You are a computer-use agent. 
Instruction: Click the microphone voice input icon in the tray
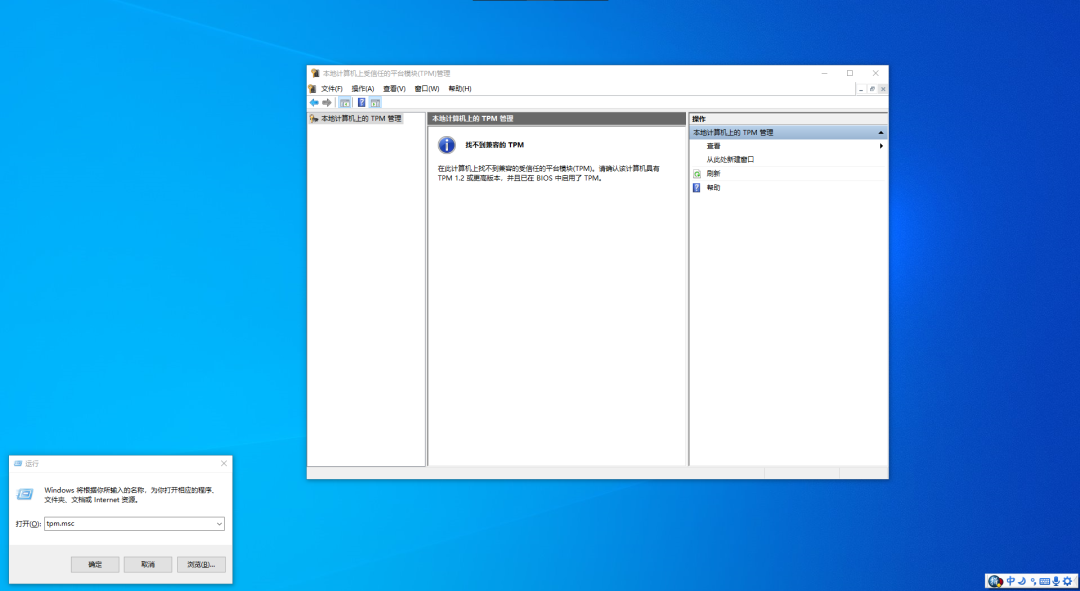(1056, 581)
